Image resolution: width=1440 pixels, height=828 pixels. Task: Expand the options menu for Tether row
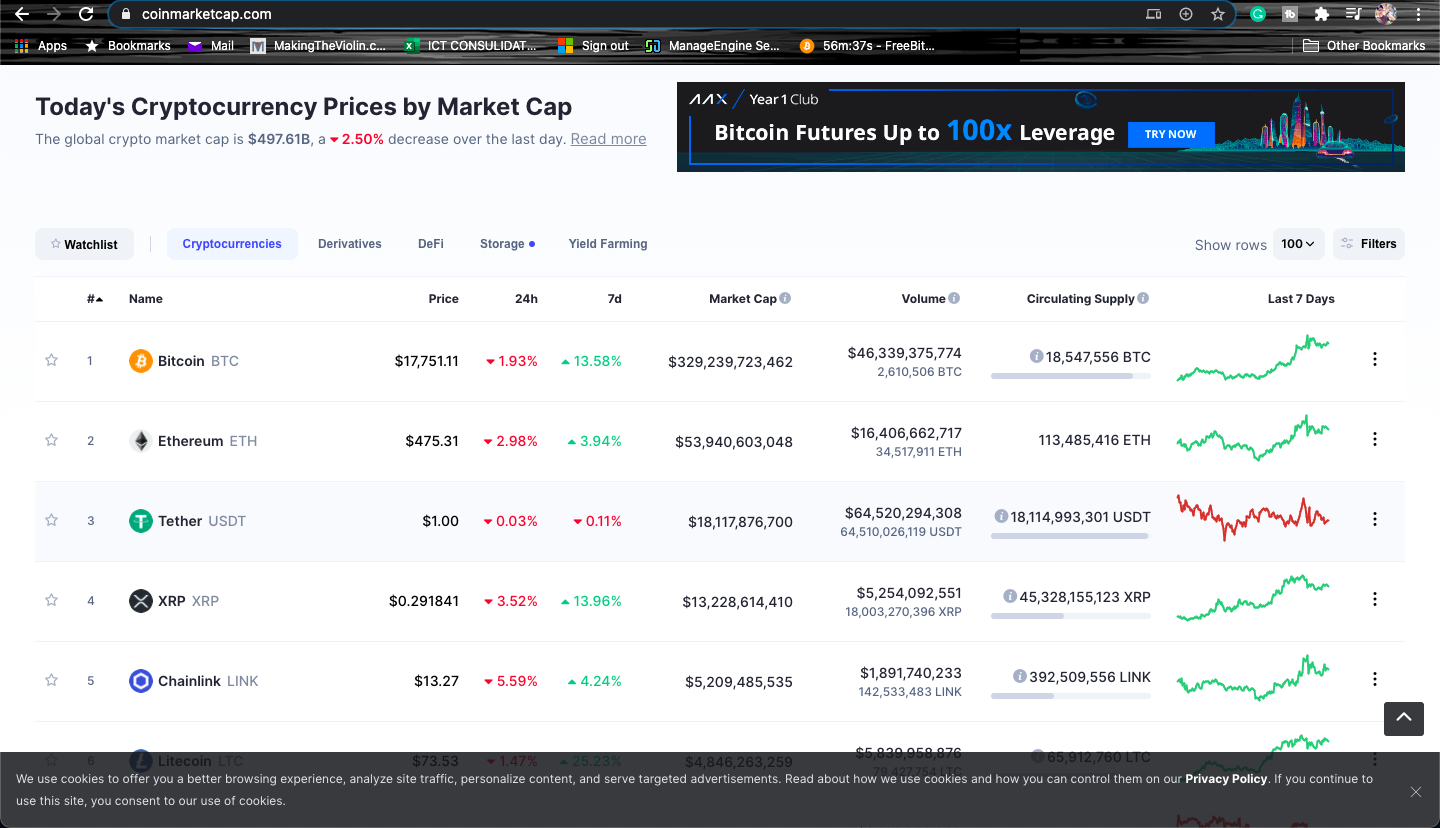(x=1375, y=519)
